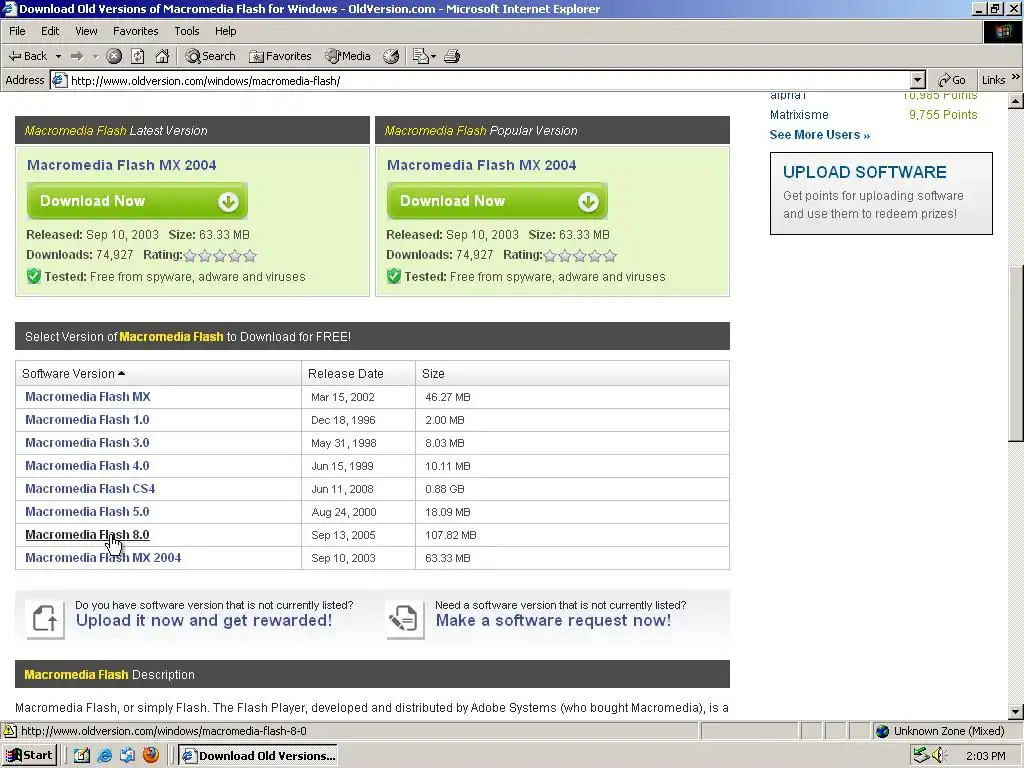Rate Popular Version using the stars
The width and height of the screenshot is (1024, 768).
(580, 255)
